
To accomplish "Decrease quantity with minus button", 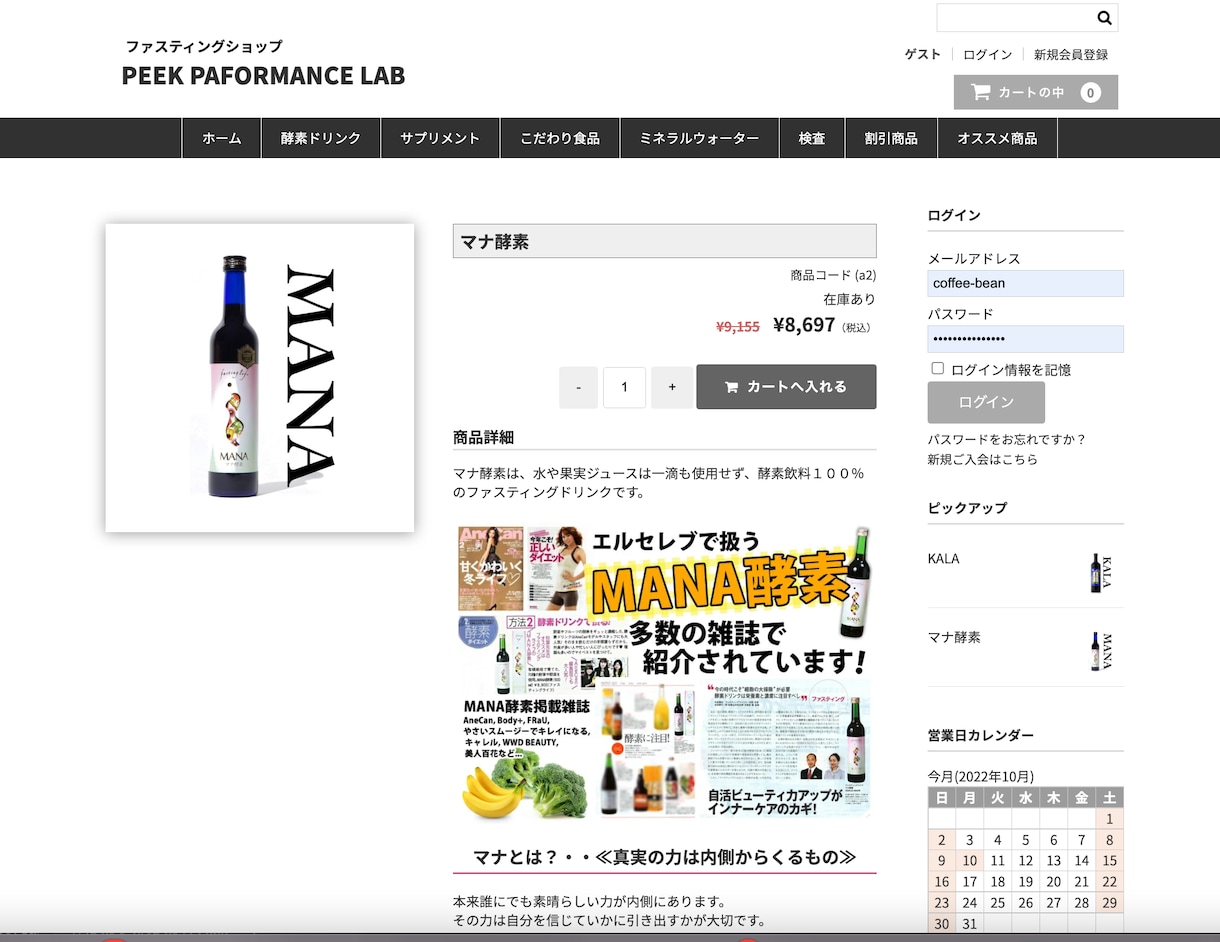I will (578, 387).
